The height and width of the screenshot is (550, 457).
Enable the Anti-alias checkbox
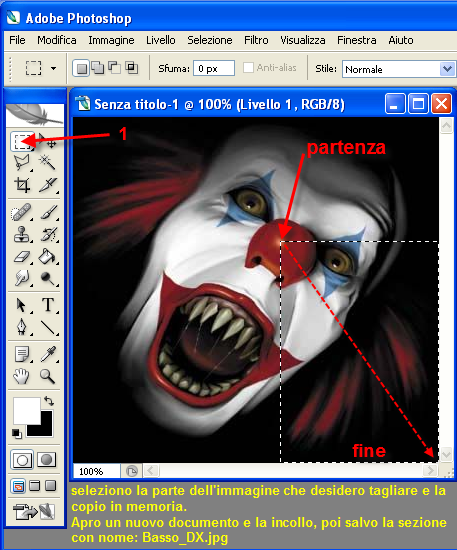point(248,67)
